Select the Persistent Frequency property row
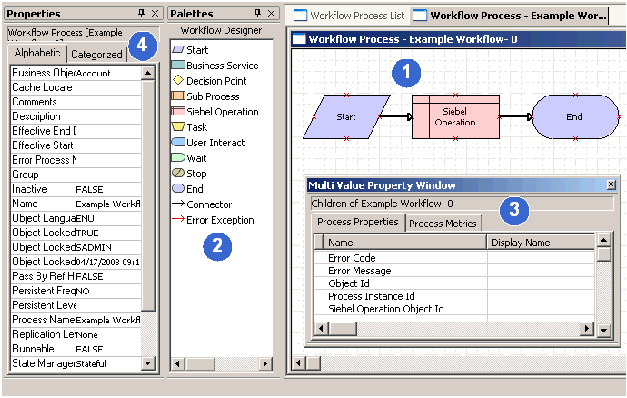Viewport: 627px width, 398px height. tap(76, 291)
